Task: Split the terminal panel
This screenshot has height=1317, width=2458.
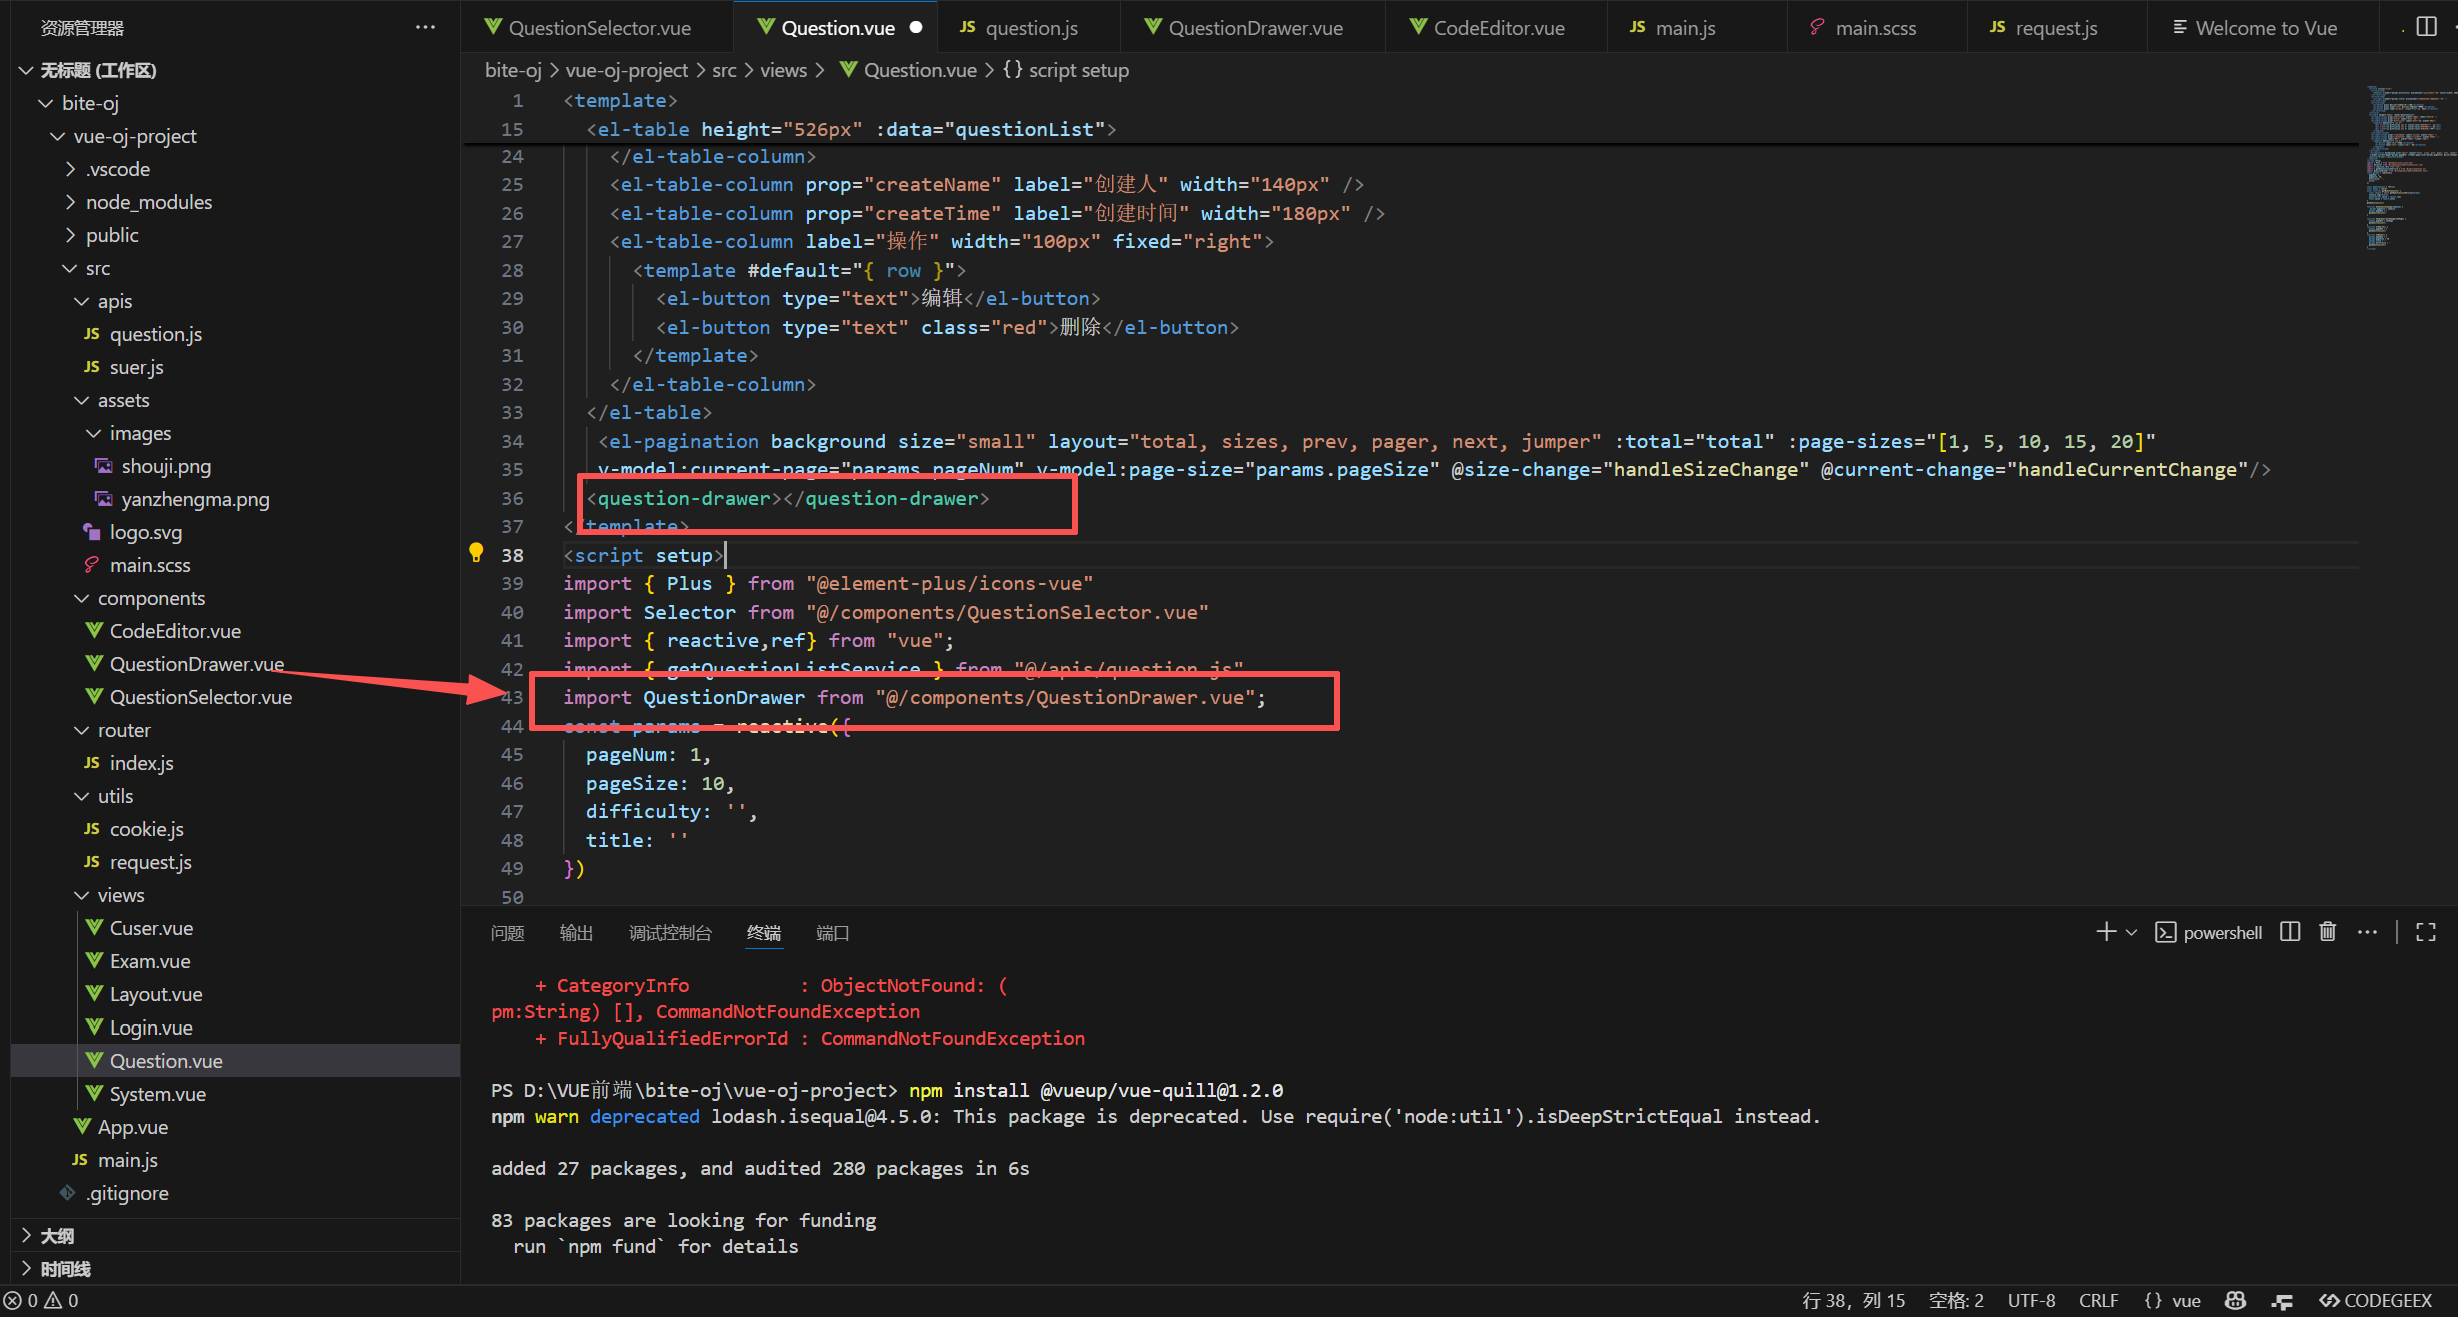Action: point(2290,932)
